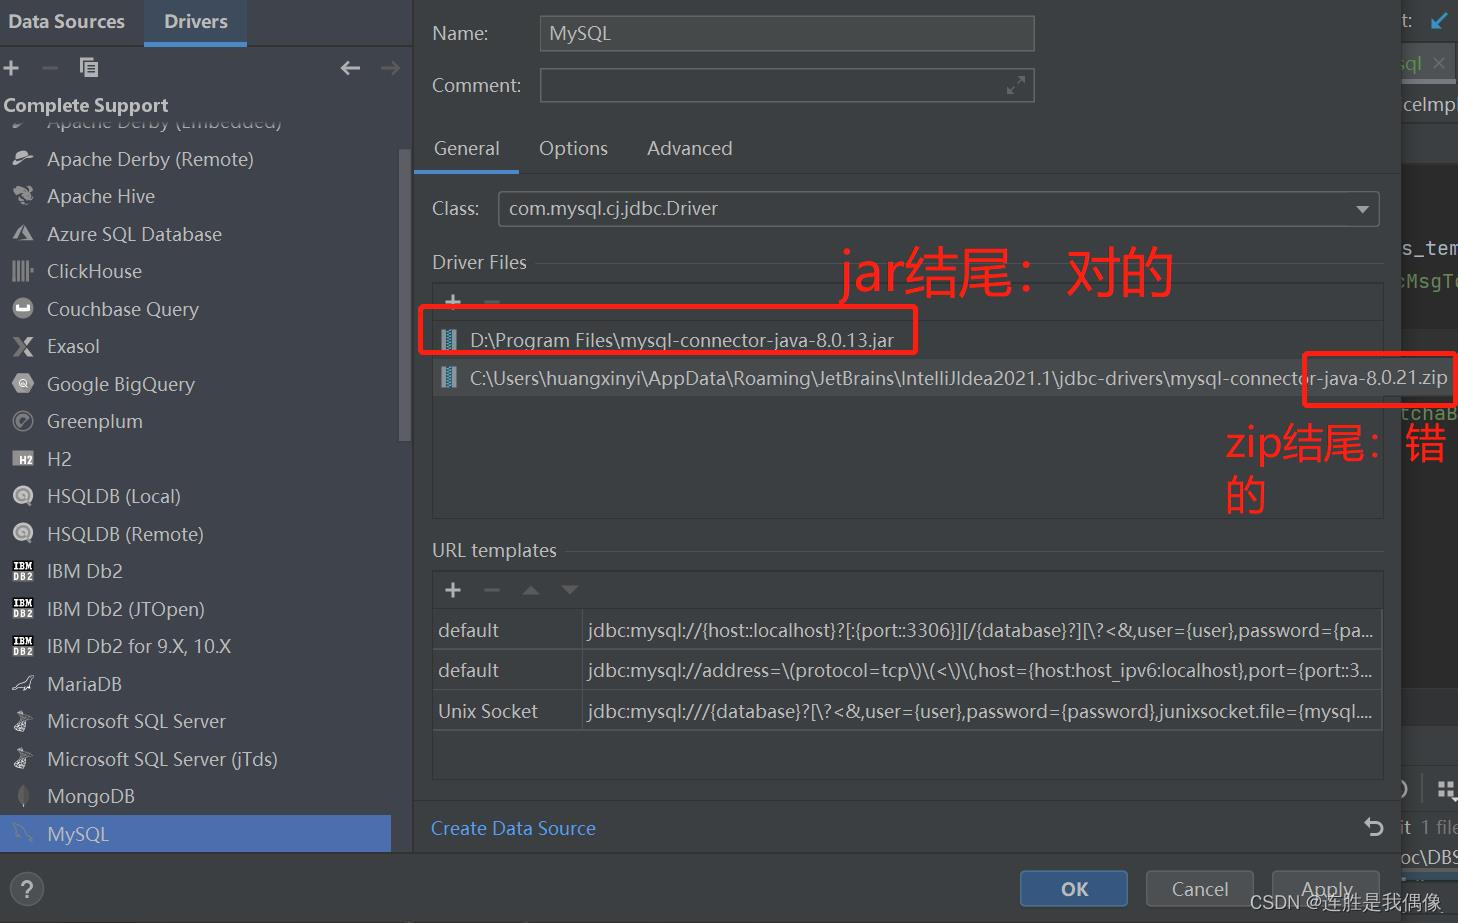This screenshot has height=923, width=1458.
Task: Select Microsoft SQL Server driver
Action: coord(196,721)
